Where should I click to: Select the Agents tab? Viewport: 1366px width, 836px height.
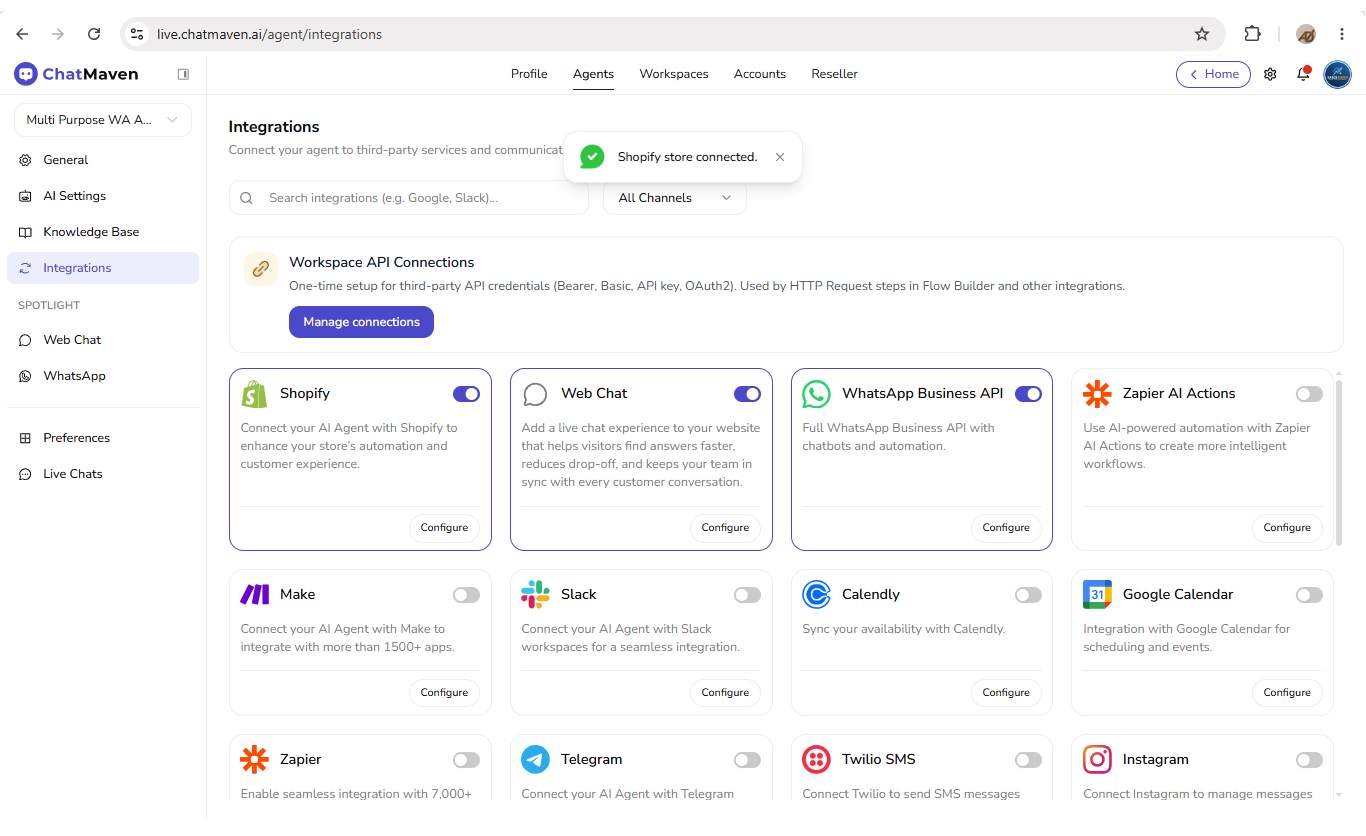(x=593, y=74)
